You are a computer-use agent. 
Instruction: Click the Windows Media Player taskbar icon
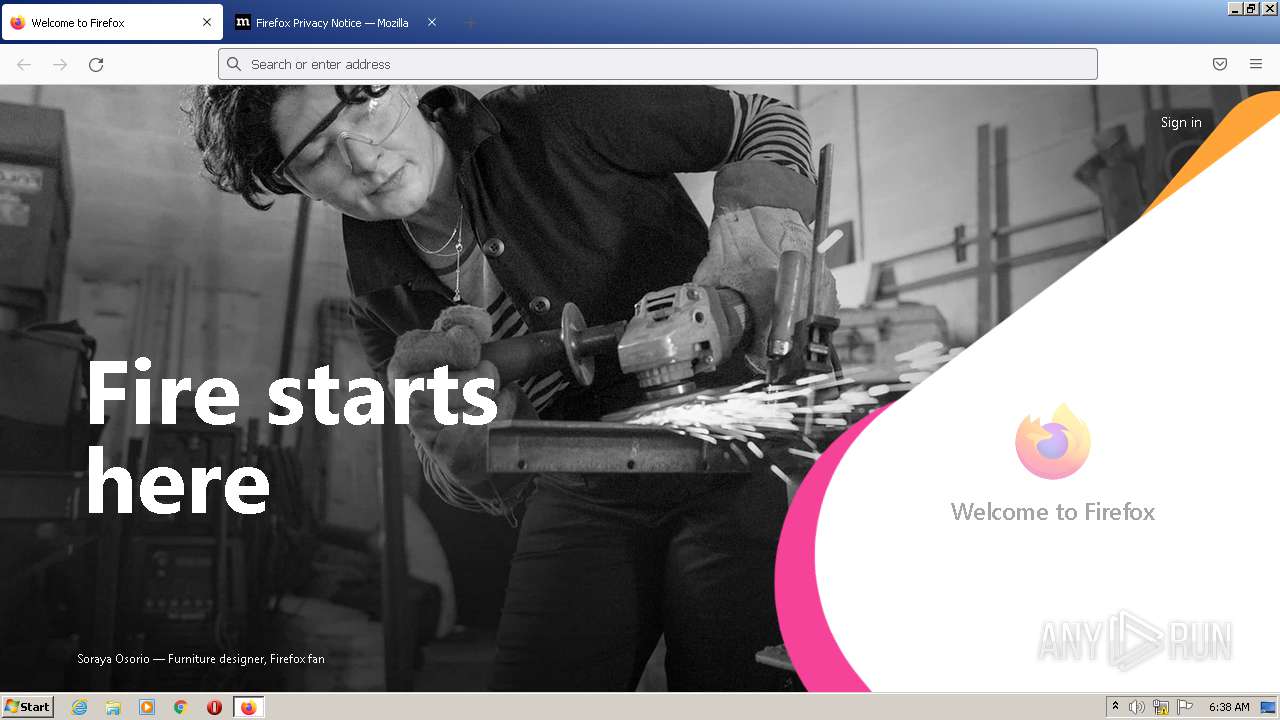(x=147, y=707)
